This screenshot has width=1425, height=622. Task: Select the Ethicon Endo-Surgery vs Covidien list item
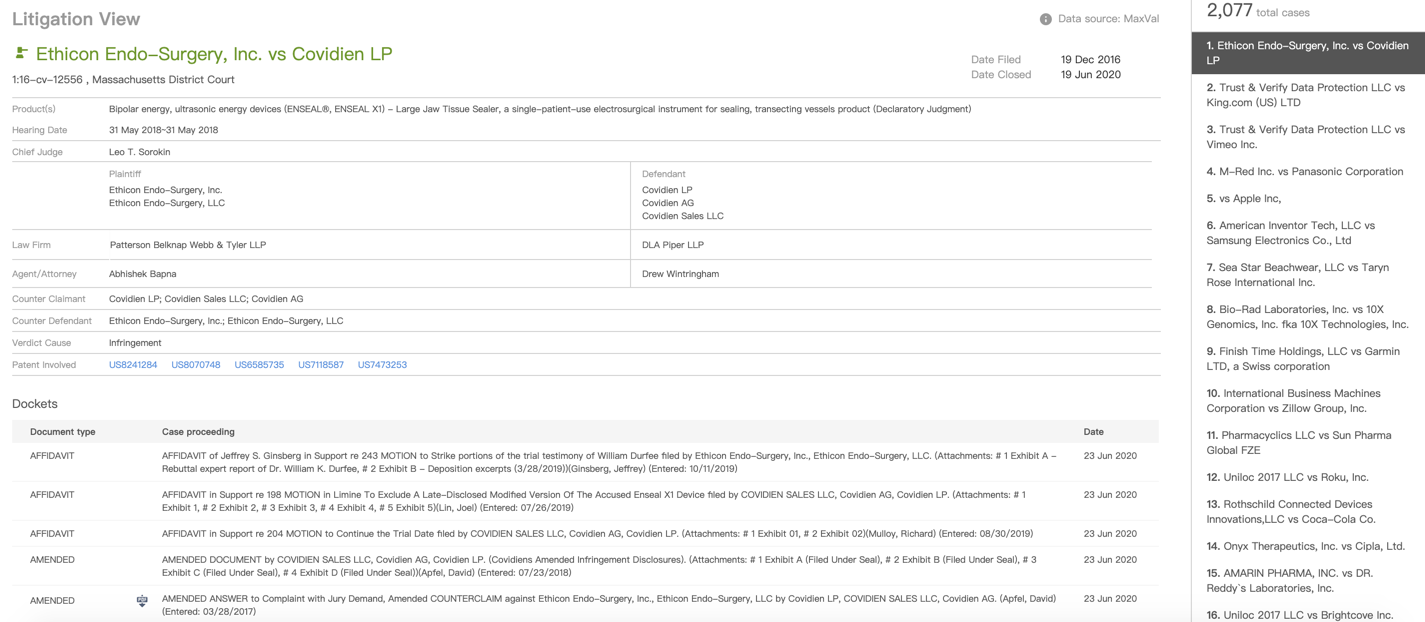click(1307, 53)
